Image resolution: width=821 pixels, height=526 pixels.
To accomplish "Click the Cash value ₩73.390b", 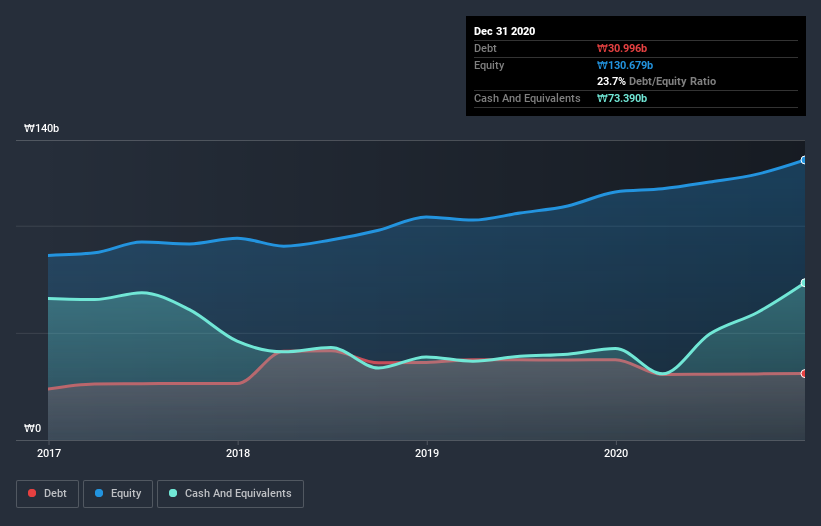I will (x=622, y=98).
